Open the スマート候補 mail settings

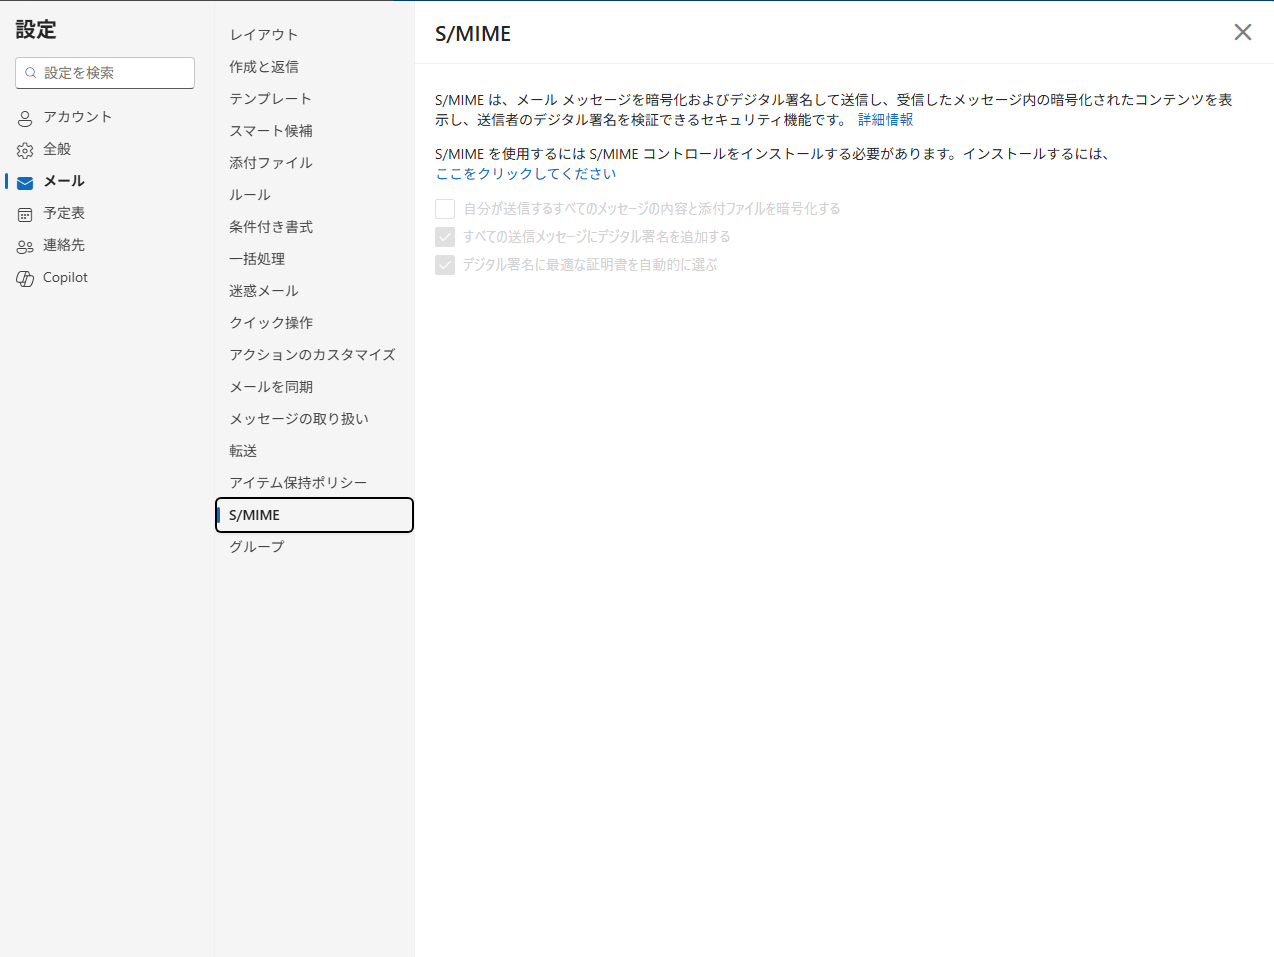pyautogui.click(x=314, y=131)
